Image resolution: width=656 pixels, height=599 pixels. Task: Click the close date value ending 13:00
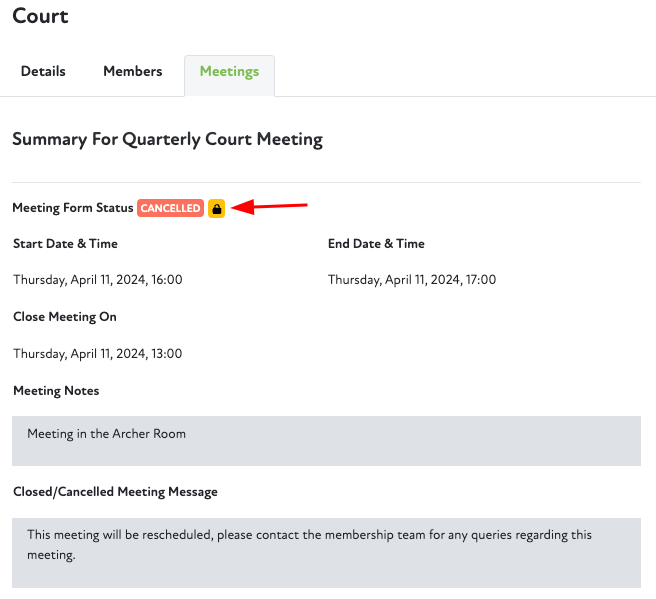tap(97, 353)
